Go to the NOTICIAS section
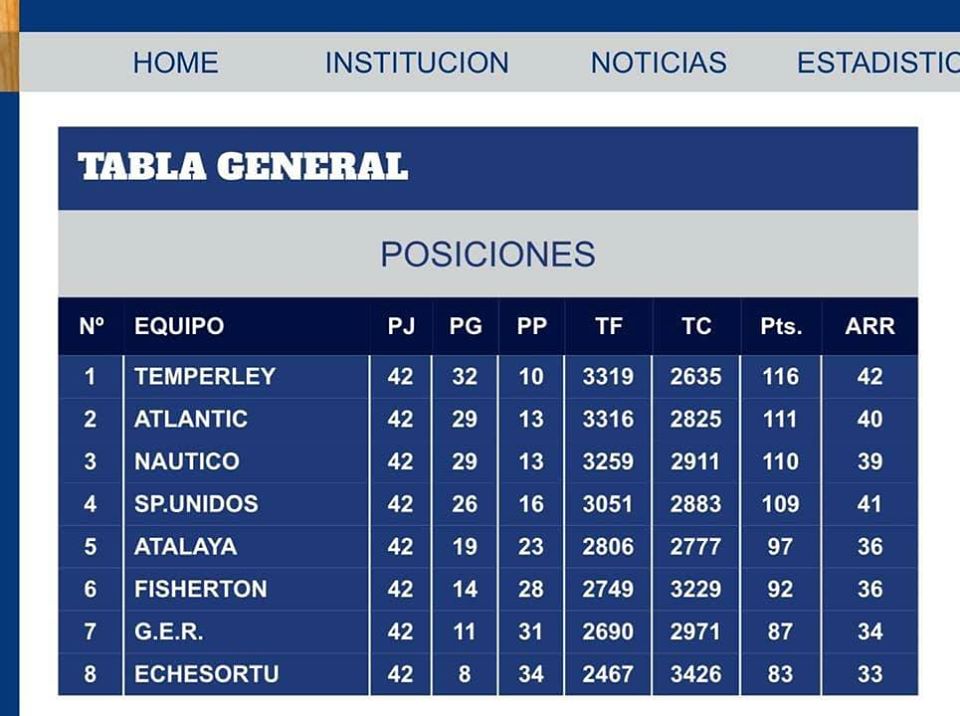The image size is (960, 716). 658,63
